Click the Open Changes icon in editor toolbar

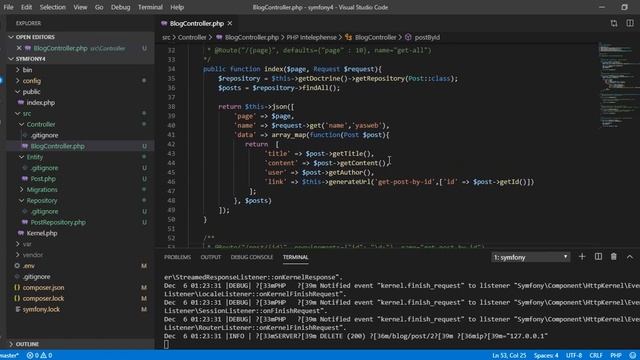pyautogui.click(x=614, y=23)
